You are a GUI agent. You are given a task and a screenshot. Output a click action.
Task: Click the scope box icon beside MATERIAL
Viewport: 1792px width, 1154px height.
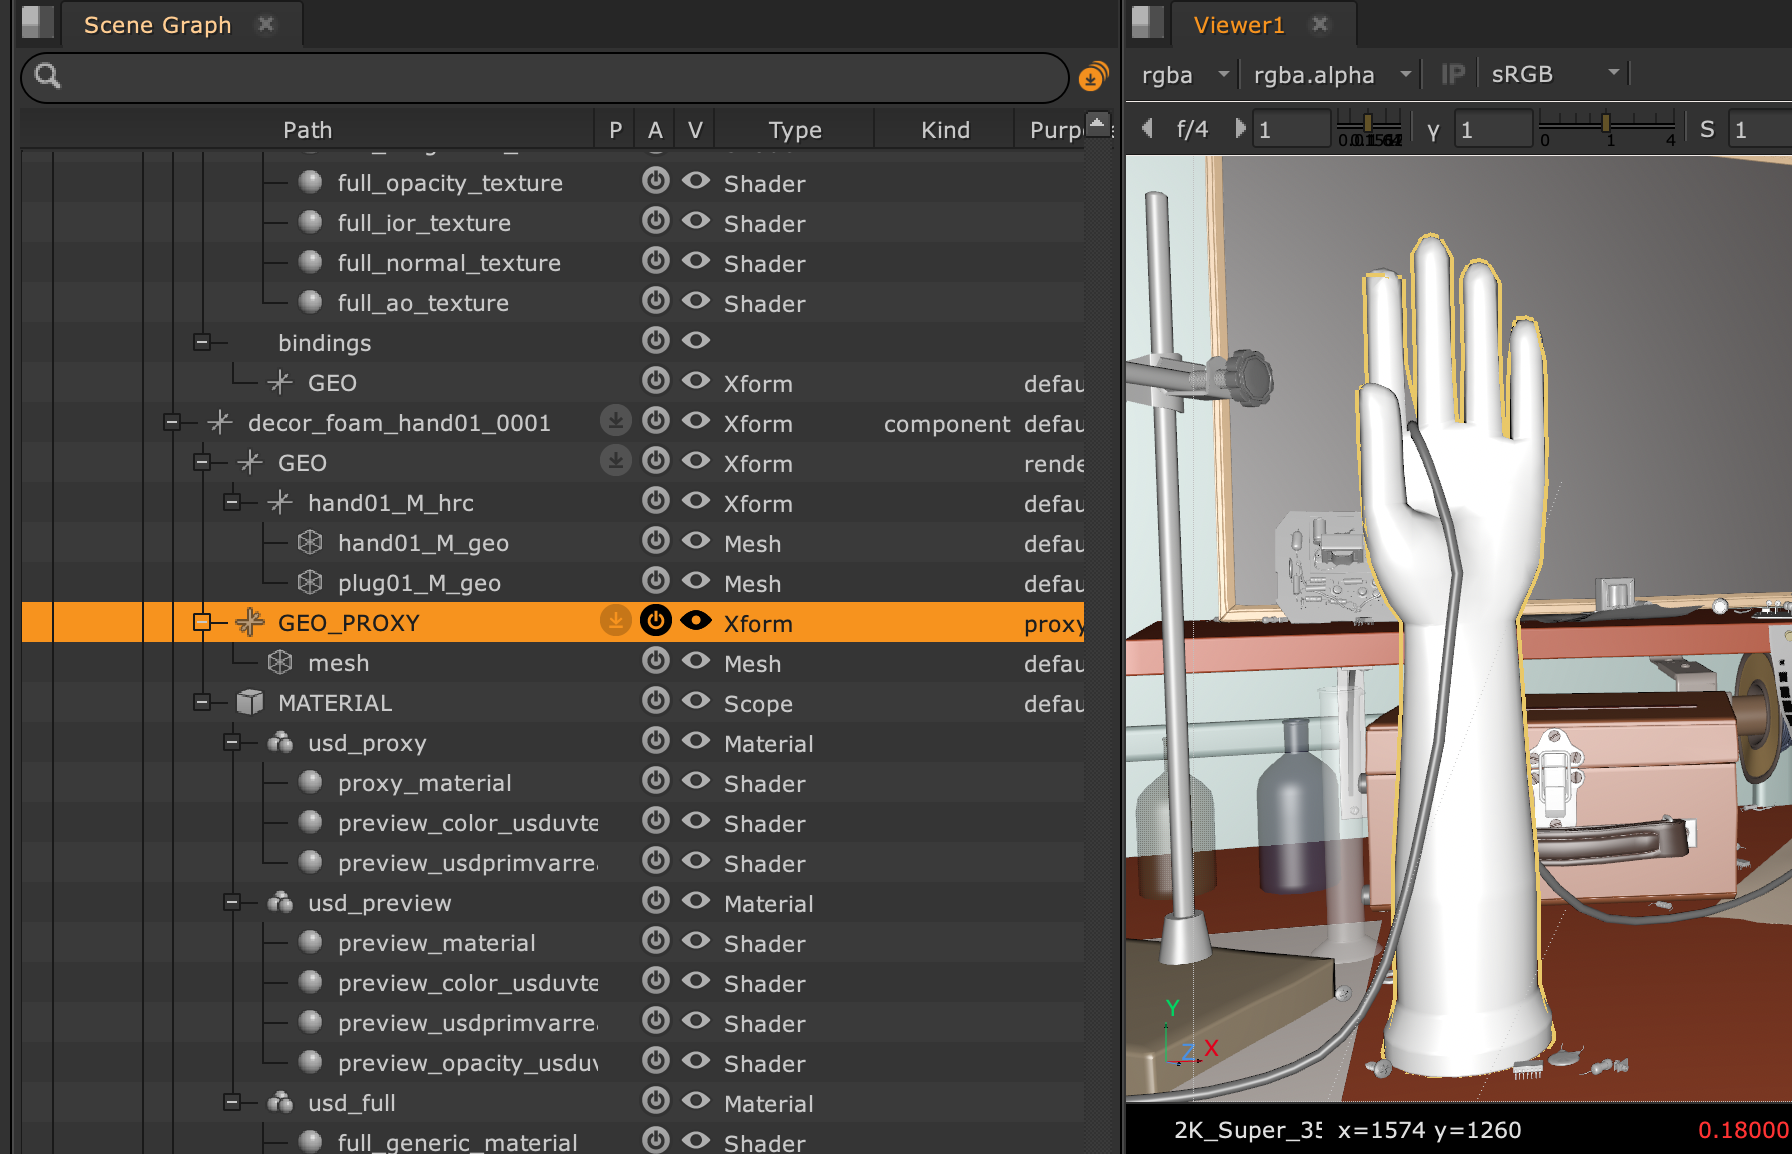click(x=250, y=702)
